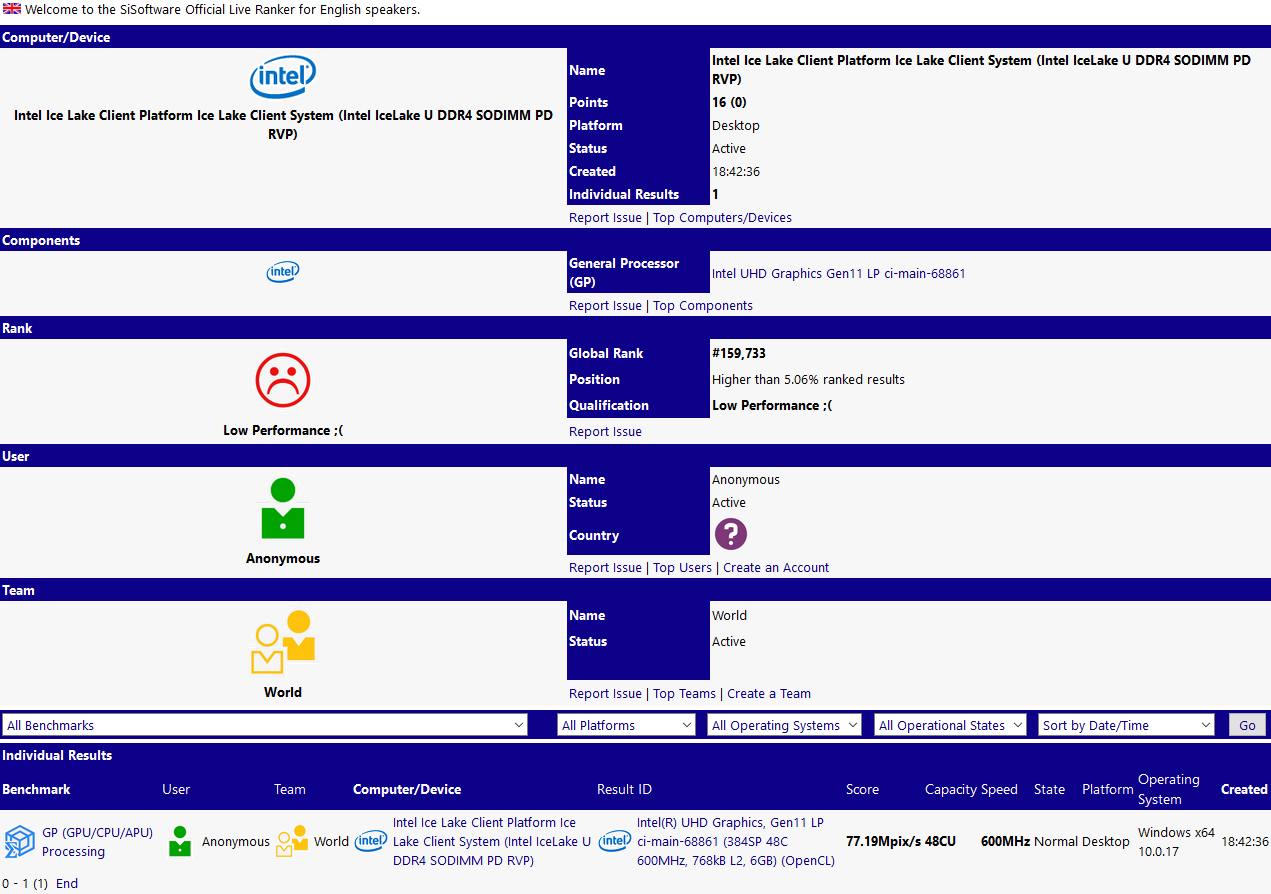Click the Created column header in results
1271x894 pixels.
click(x=1244, y=789)
